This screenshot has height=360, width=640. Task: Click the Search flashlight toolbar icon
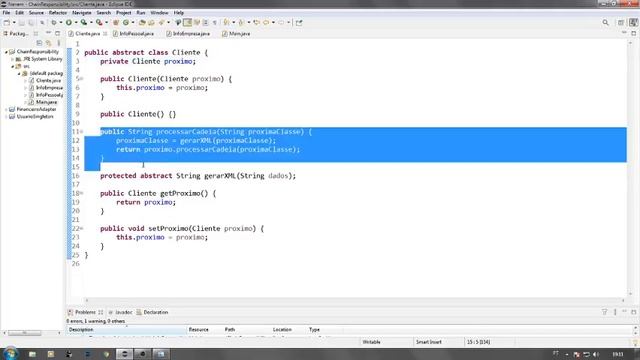point(161,22)
